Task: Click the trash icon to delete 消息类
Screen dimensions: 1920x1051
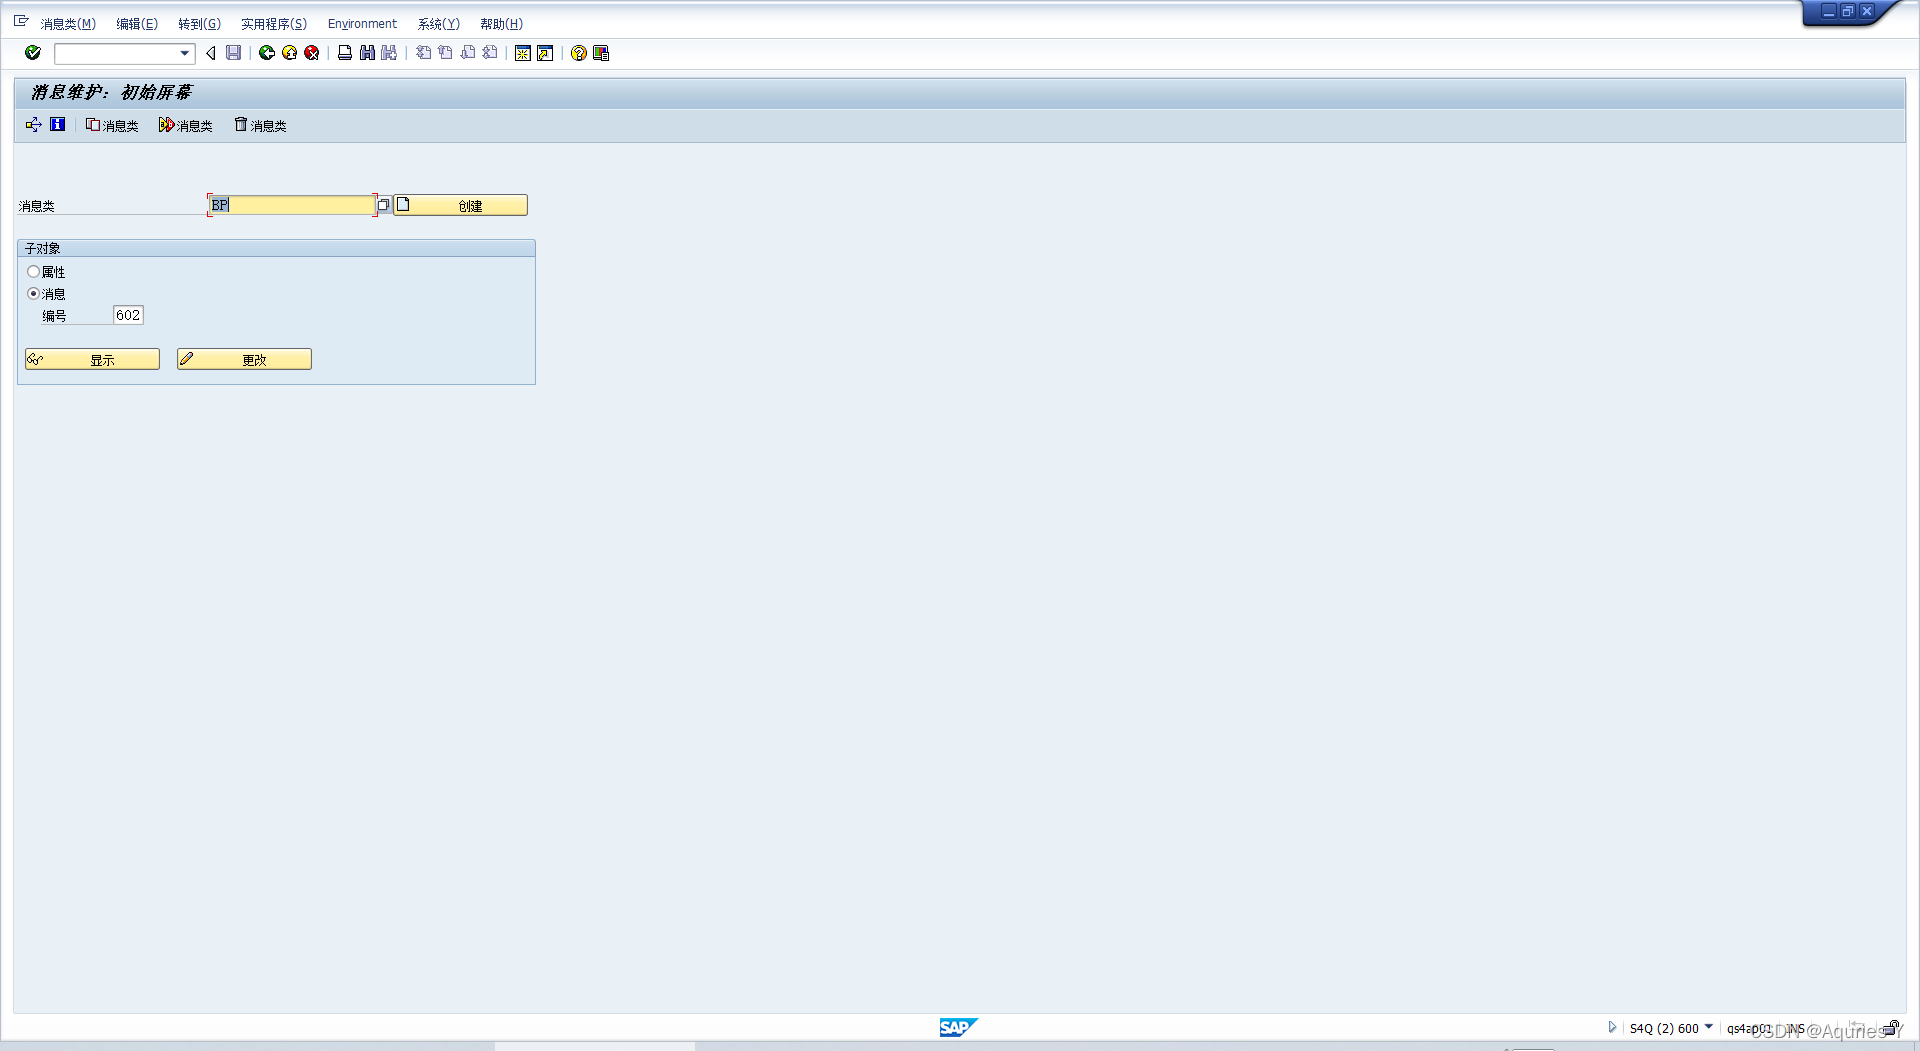Action: point(258,125)
